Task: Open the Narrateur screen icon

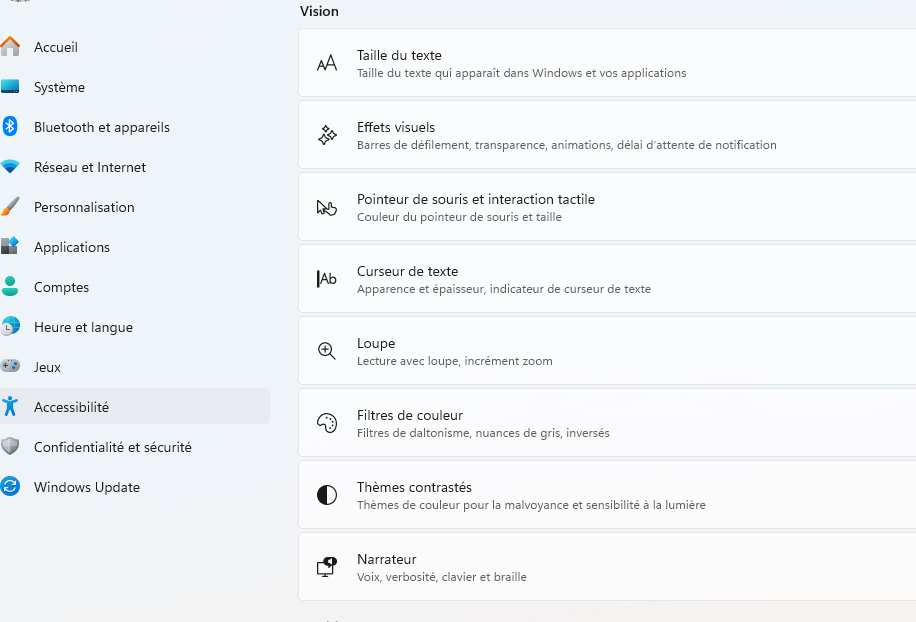Action: click(x=327, y=567)
